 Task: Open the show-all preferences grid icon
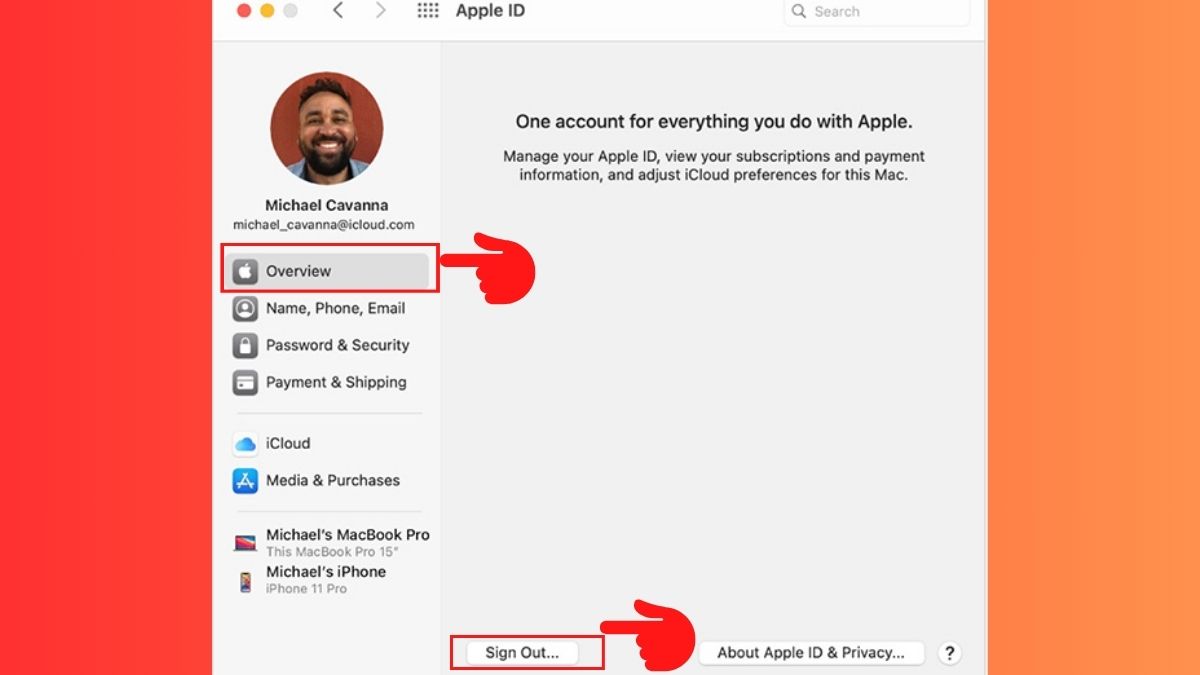click(428, 11)
